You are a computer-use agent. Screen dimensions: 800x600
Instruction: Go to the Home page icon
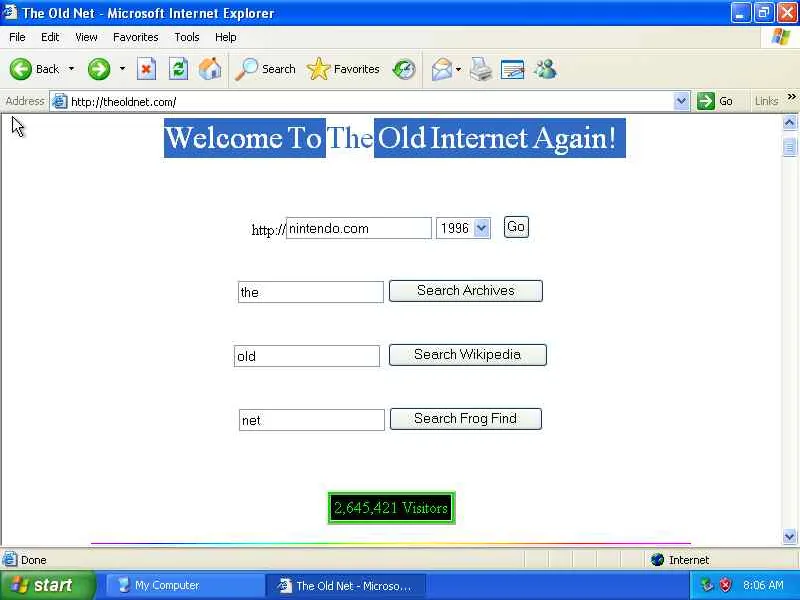[210, 69]
